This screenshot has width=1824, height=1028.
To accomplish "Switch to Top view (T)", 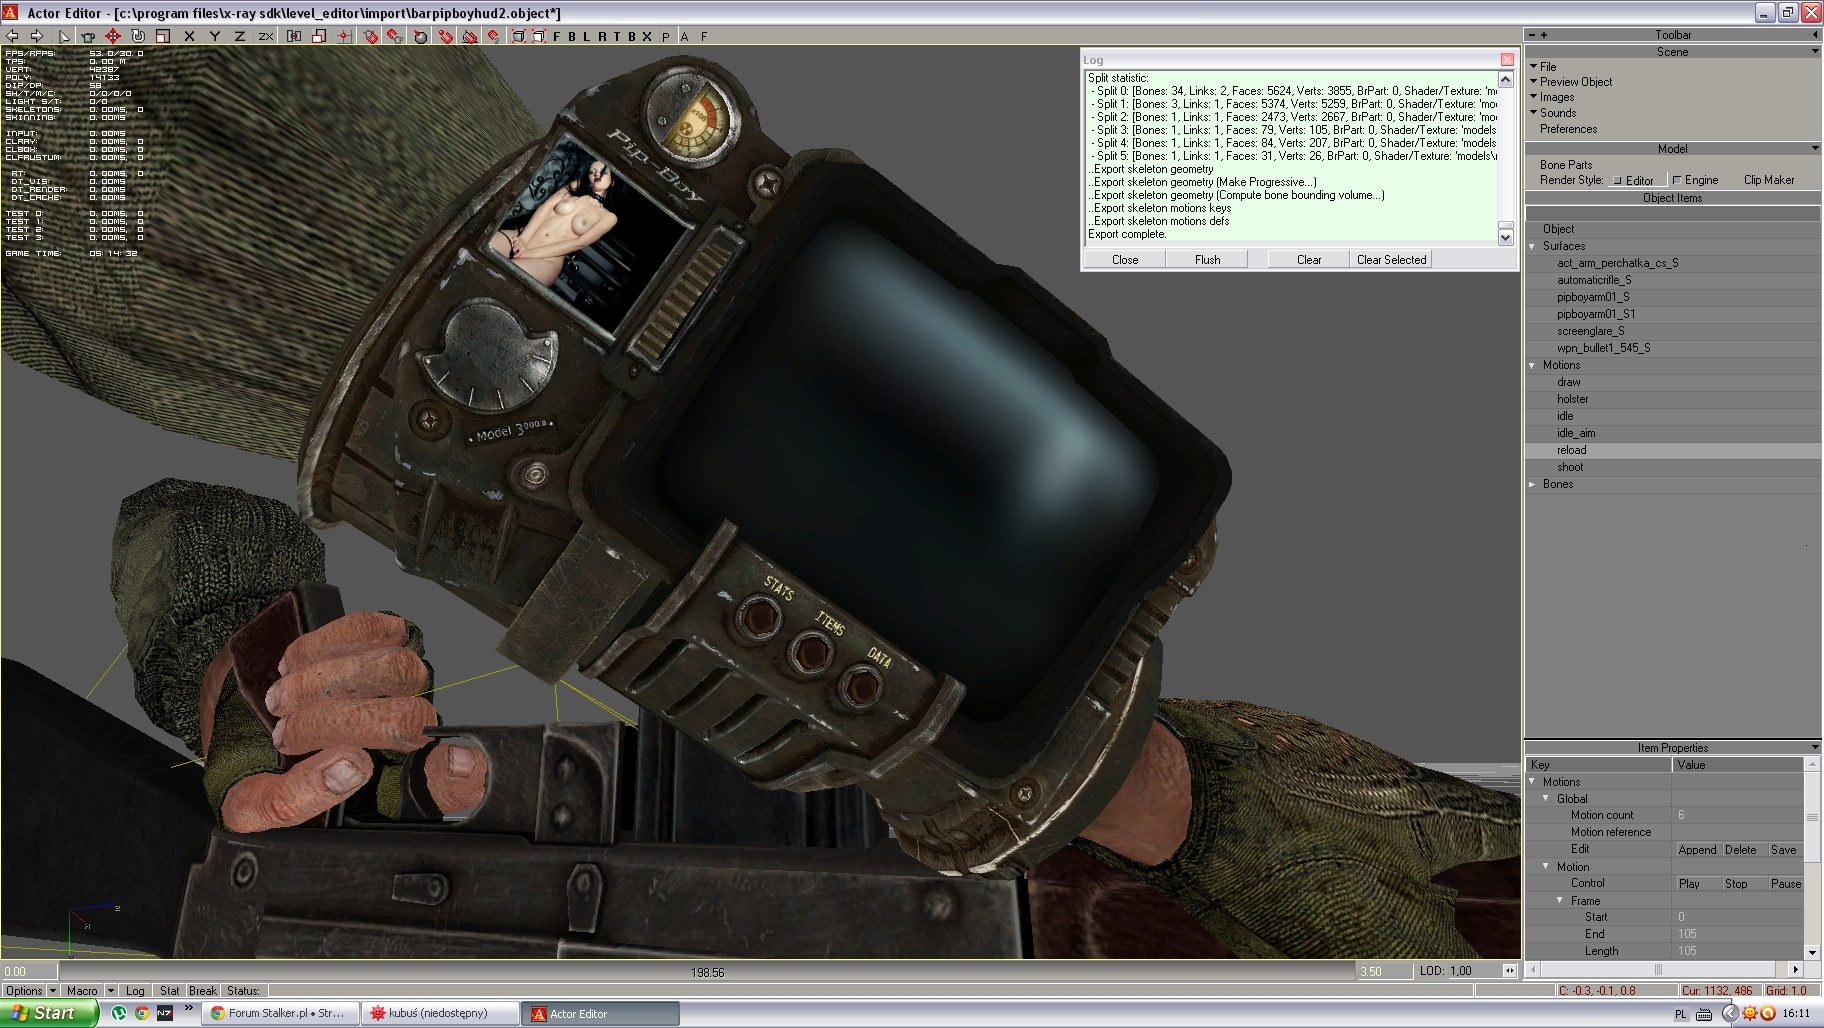I will [617, 36].
